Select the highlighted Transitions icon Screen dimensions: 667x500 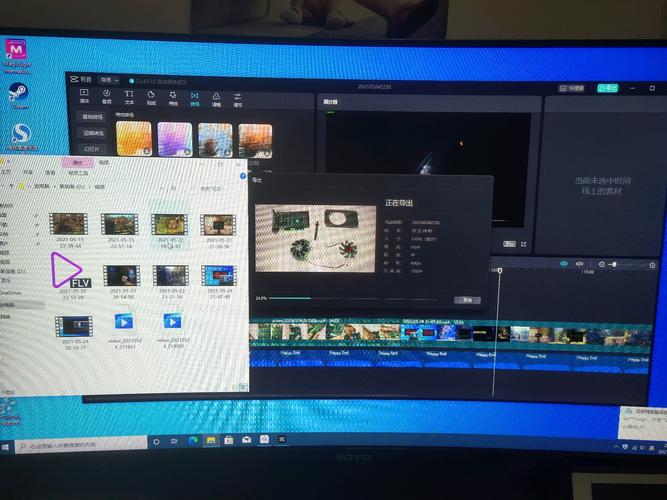click(x=195, y=97)
